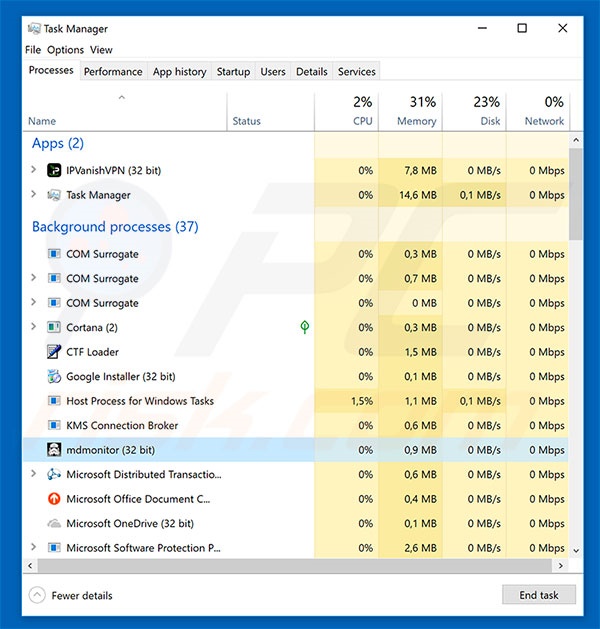Select the CTF Loader process
Image resolution: width=600 pixels, height=629 pixels.
296,352
